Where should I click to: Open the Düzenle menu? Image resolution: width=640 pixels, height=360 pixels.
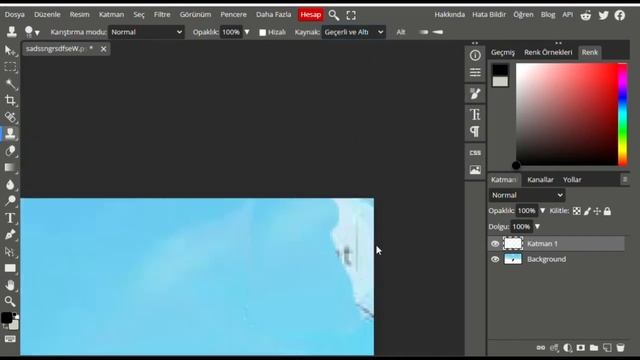[47, 14]
